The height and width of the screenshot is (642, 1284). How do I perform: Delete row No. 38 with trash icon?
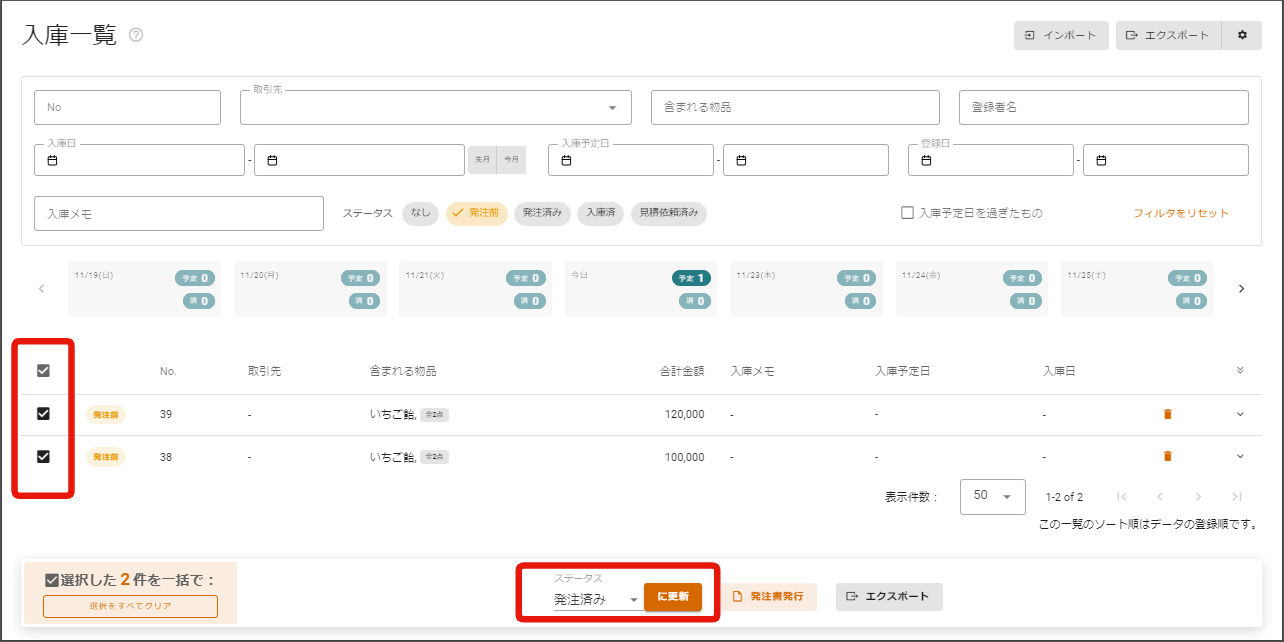[1167, 456]
